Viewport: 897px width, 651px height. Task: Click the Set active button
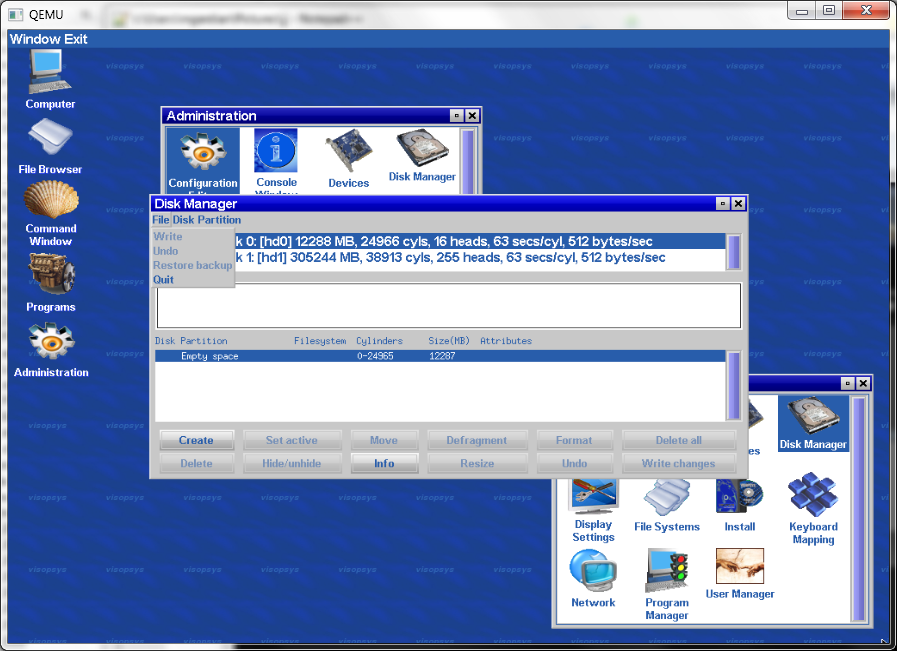click(292, 440)
